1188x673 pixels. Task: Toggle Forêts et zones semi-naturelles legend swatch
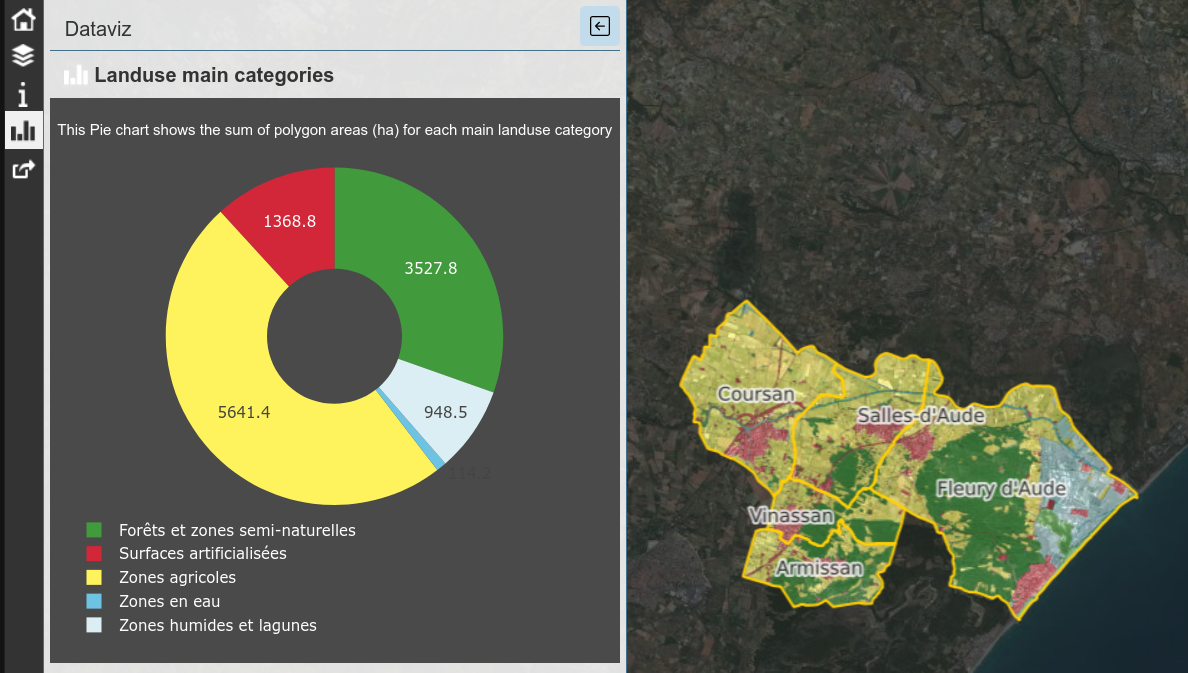(94, 530)
